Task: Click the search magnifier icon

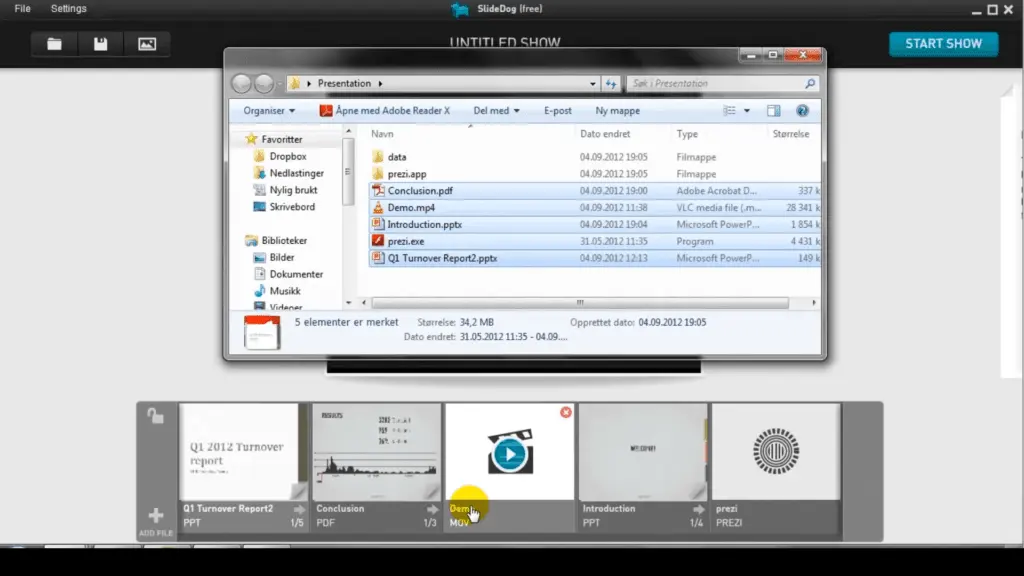Action: pos(810,84)
